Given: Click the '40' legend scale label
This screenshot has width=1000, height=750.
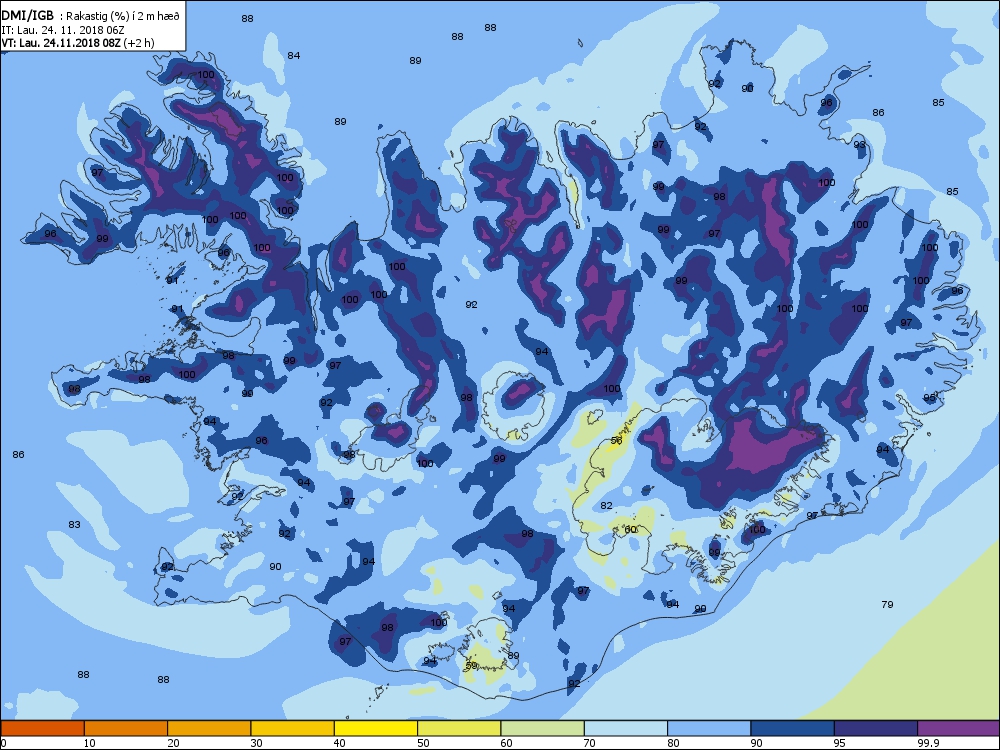Looking at the screenshot, I should (x=340, y=743).
